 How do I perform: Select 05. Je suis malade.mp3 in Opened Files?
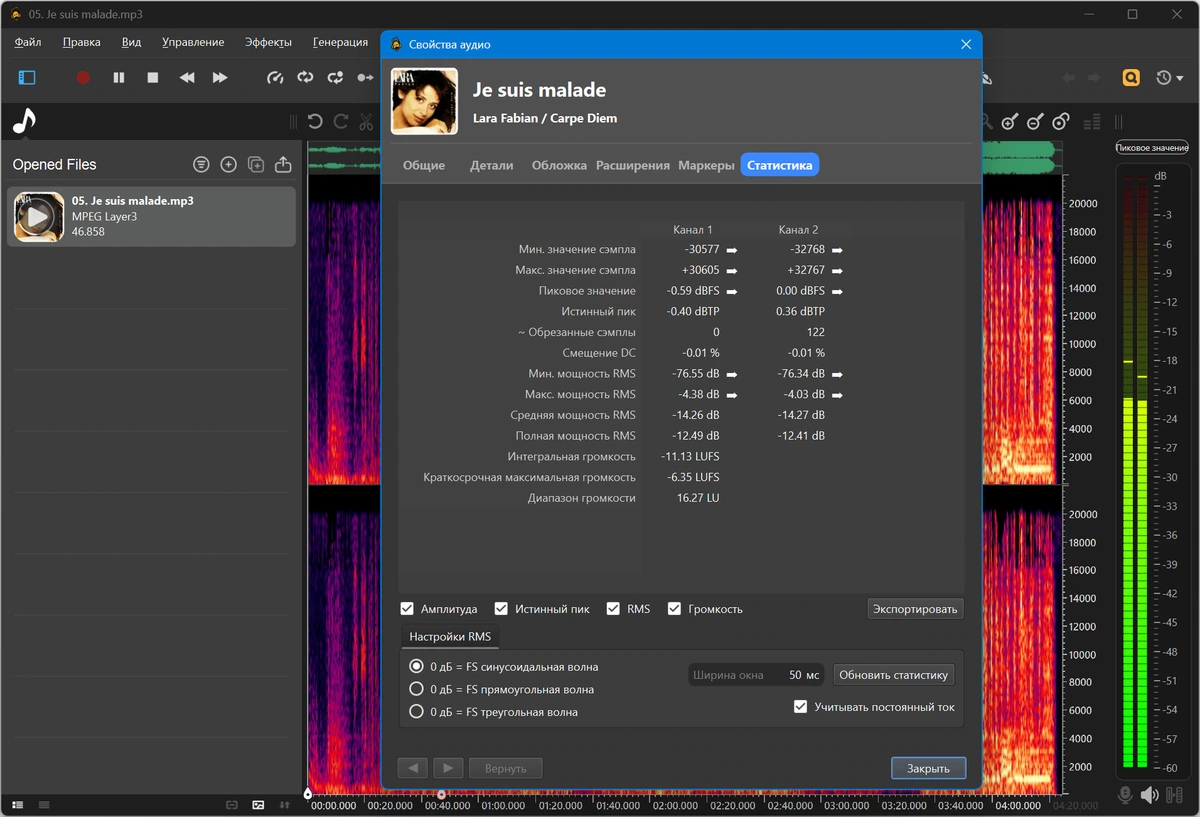click(x=152, y=216)
